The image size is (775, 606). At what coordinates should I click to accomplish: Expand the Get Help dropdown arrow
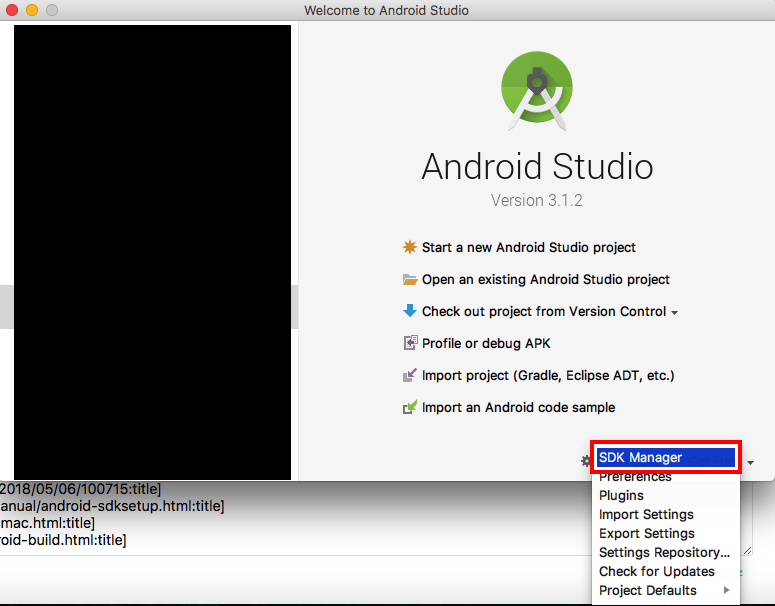[x=750, y=463]
